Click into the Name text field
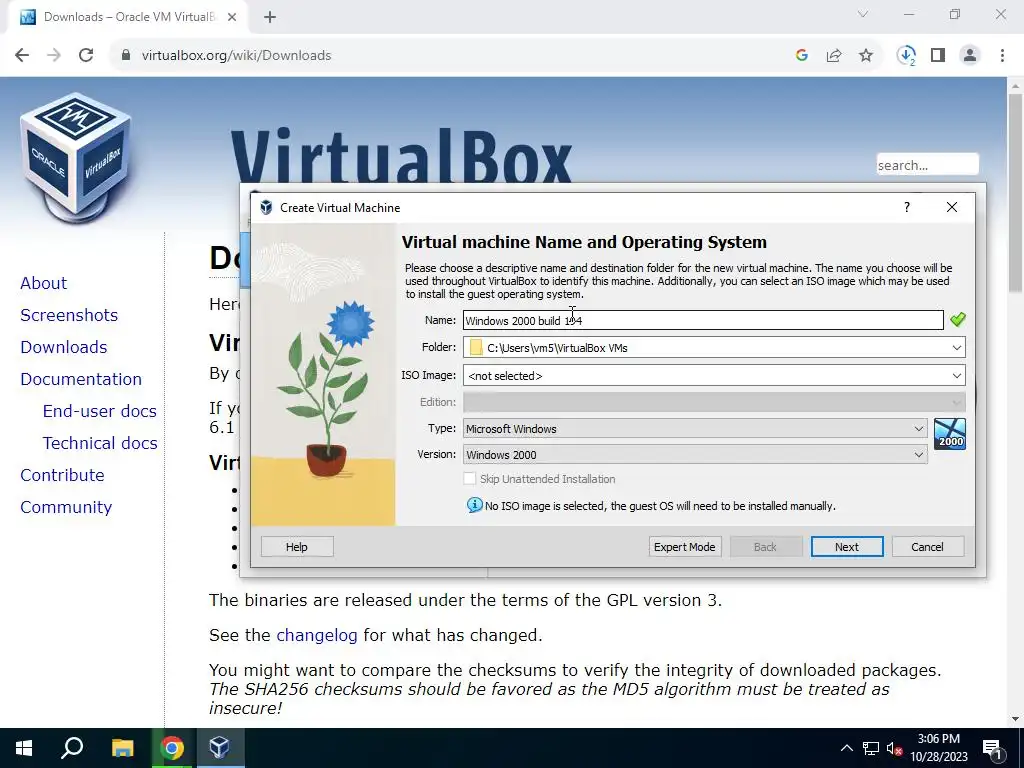Image resolution: width=1024 pixels, height=768 pixels. tap(703, 320)
